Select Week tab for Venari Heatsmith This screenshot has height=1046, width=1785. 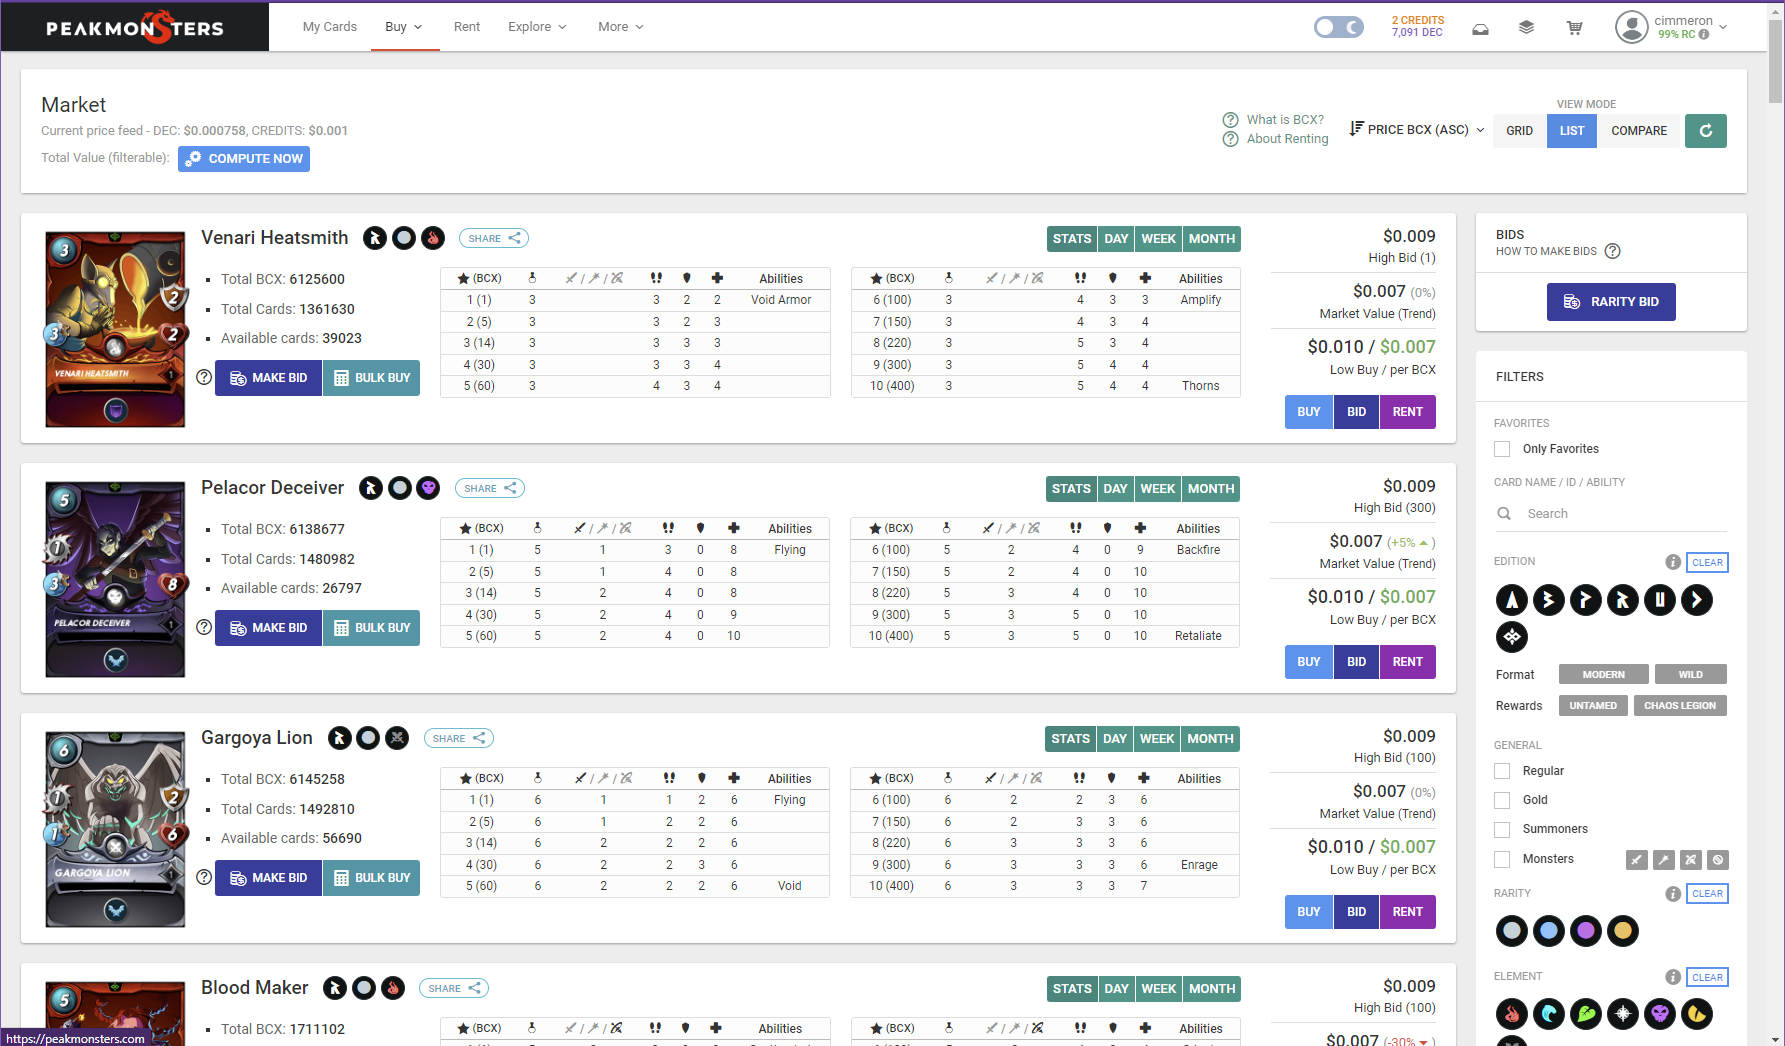1158,239
